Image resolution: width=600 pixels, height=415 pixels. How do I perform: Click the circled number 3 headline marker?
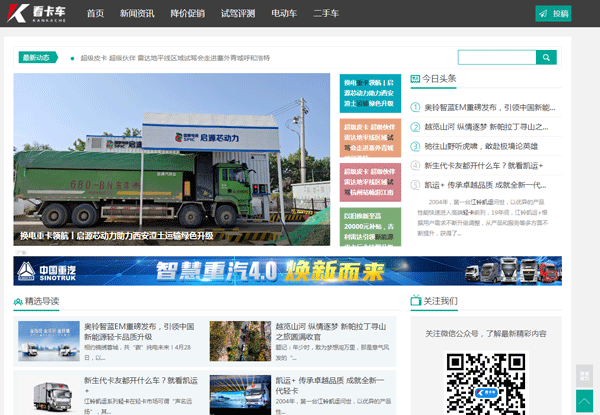tap(415, 146)
